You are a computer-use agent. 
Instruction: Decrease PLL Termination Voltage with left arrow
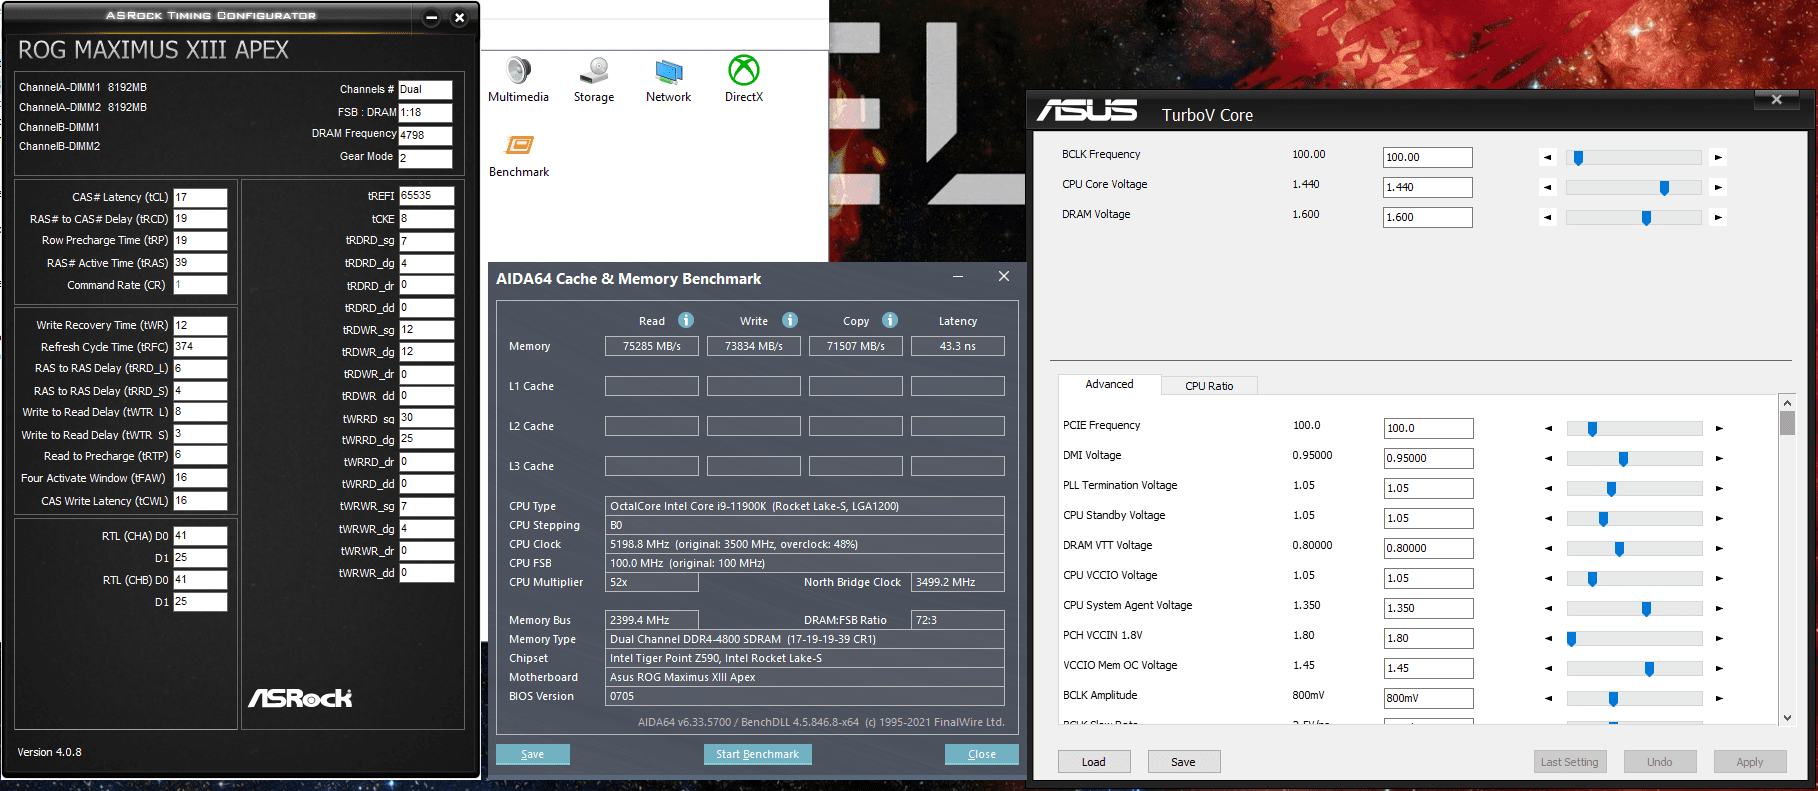(x=1549, y=488)
